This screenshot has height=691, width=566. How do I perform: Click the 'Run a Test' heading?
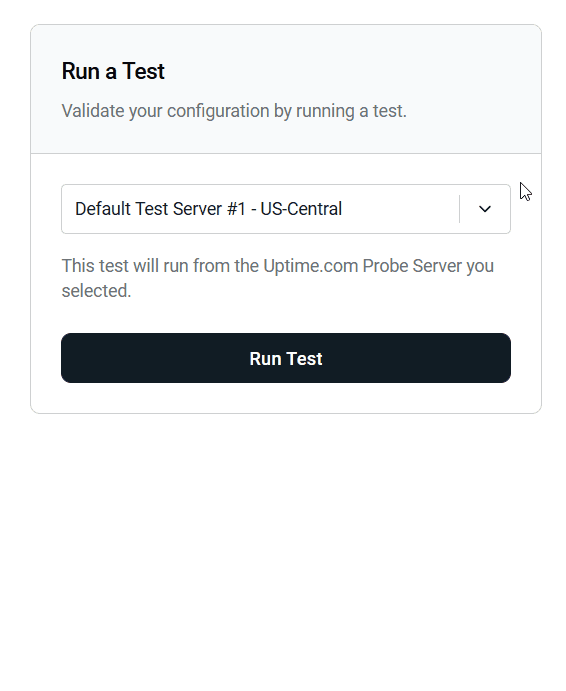pos(113,71)
